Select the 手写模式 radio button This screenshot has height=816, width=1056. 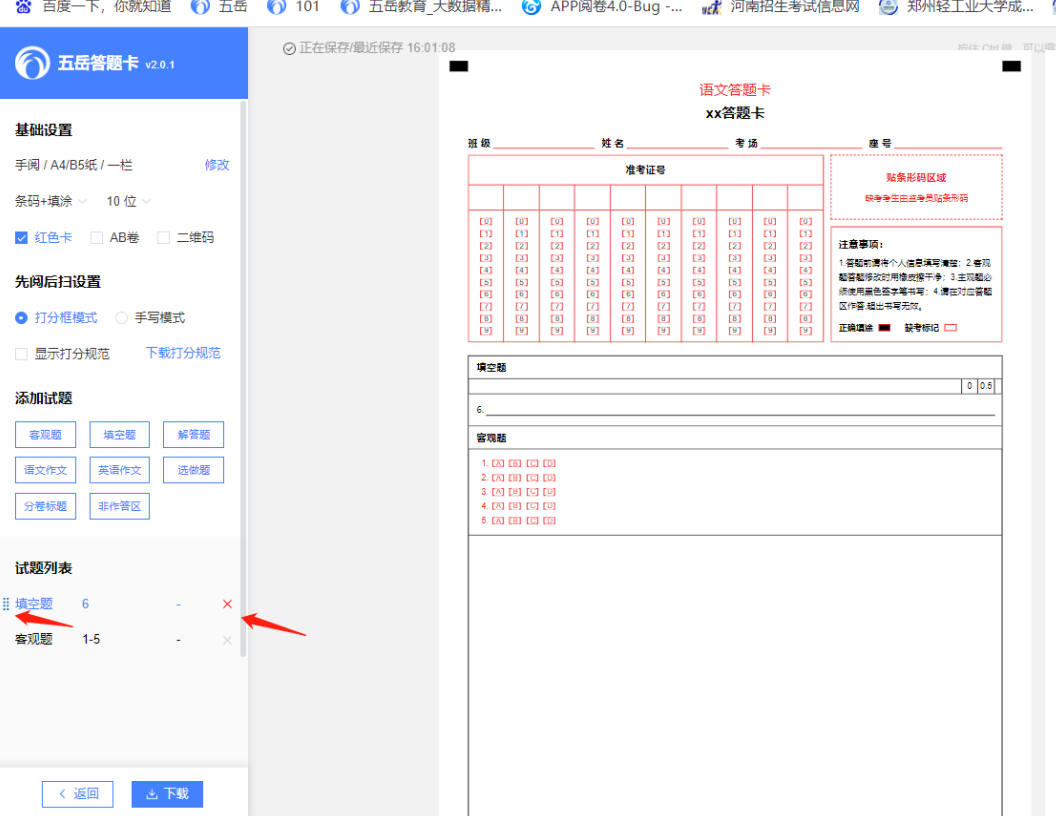(x=122, y=318)
